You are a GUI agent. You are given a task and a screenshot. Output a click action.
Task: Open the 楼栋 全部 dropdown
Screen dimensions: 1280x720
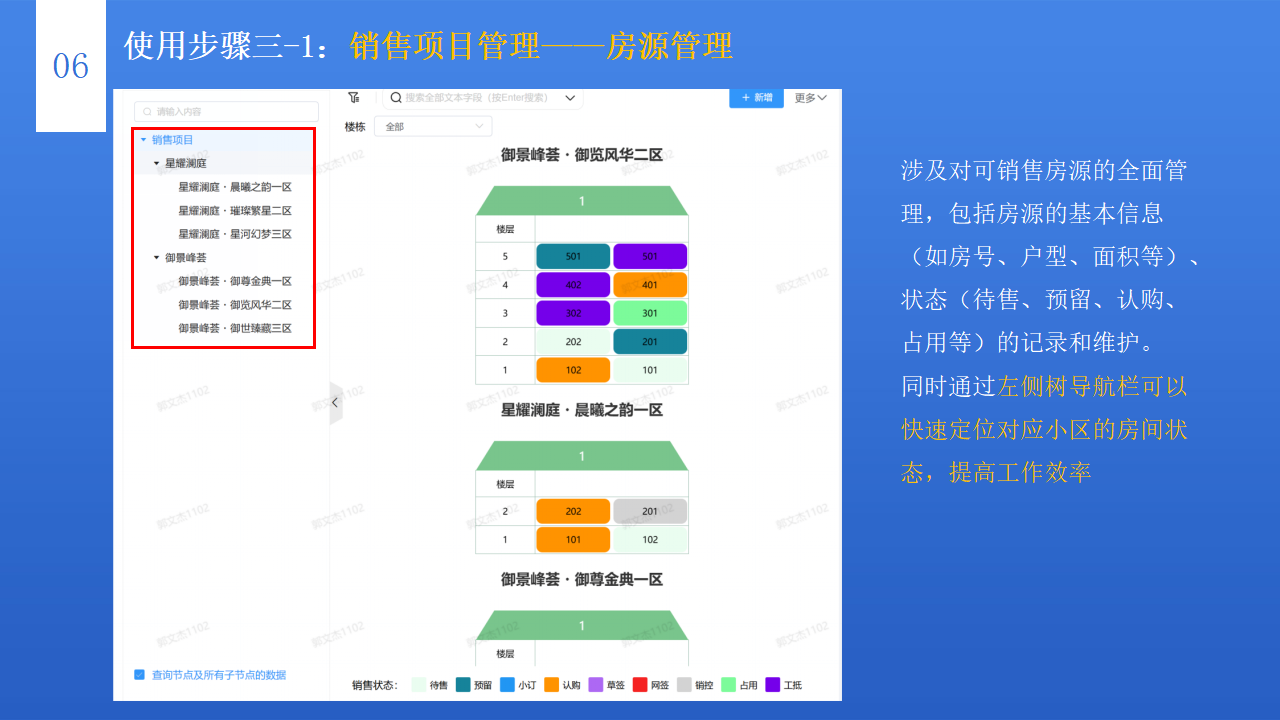click(433, 125)
